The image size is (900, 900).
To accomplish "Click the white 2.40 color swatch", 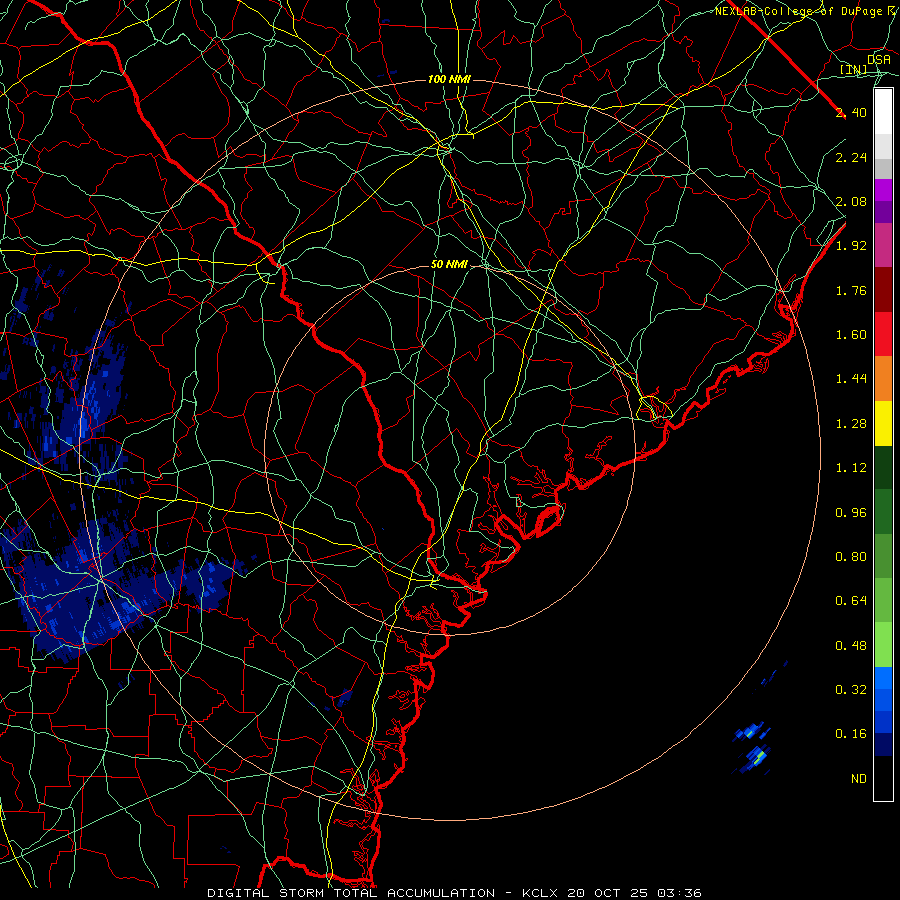I will tap(883, 112).
